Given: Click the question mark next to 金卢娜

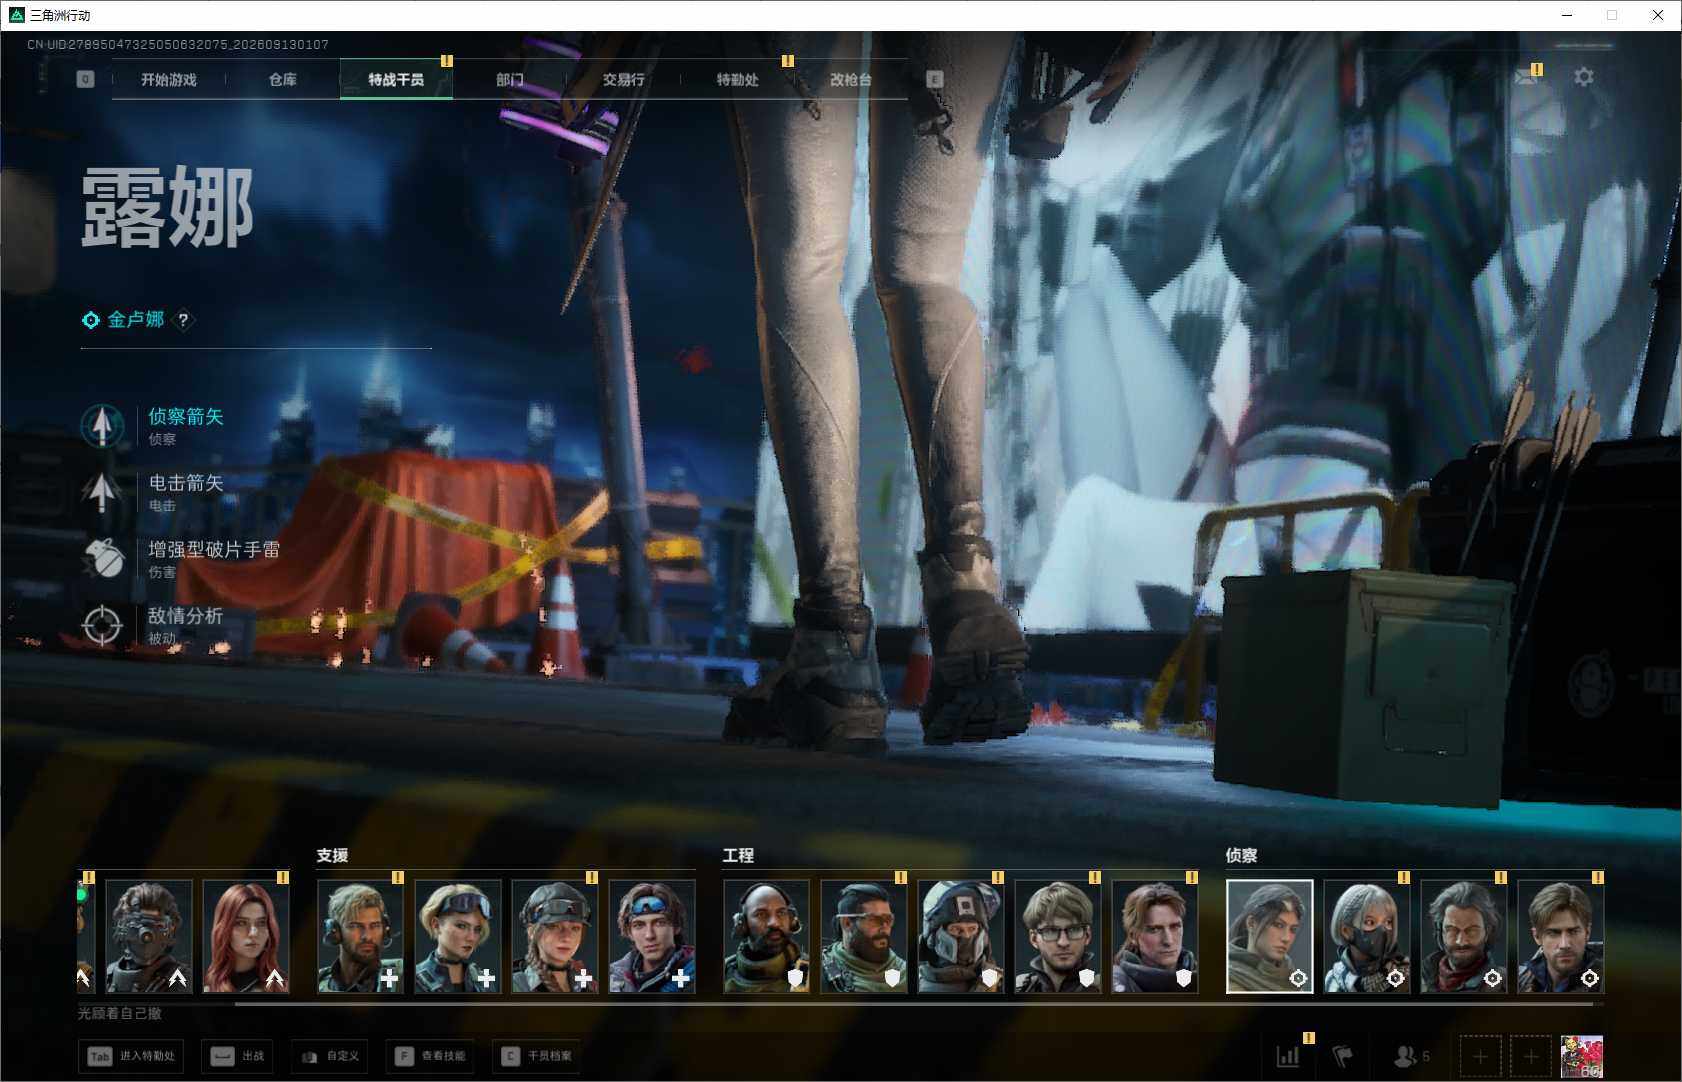Looking at the screenshot, I should pos(183,320).
